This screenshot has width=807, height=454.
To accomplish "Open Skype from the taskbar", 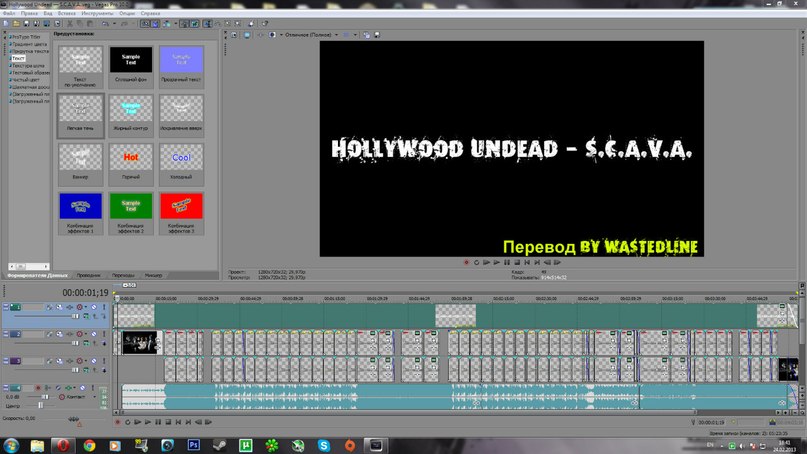I will [324, 445].
